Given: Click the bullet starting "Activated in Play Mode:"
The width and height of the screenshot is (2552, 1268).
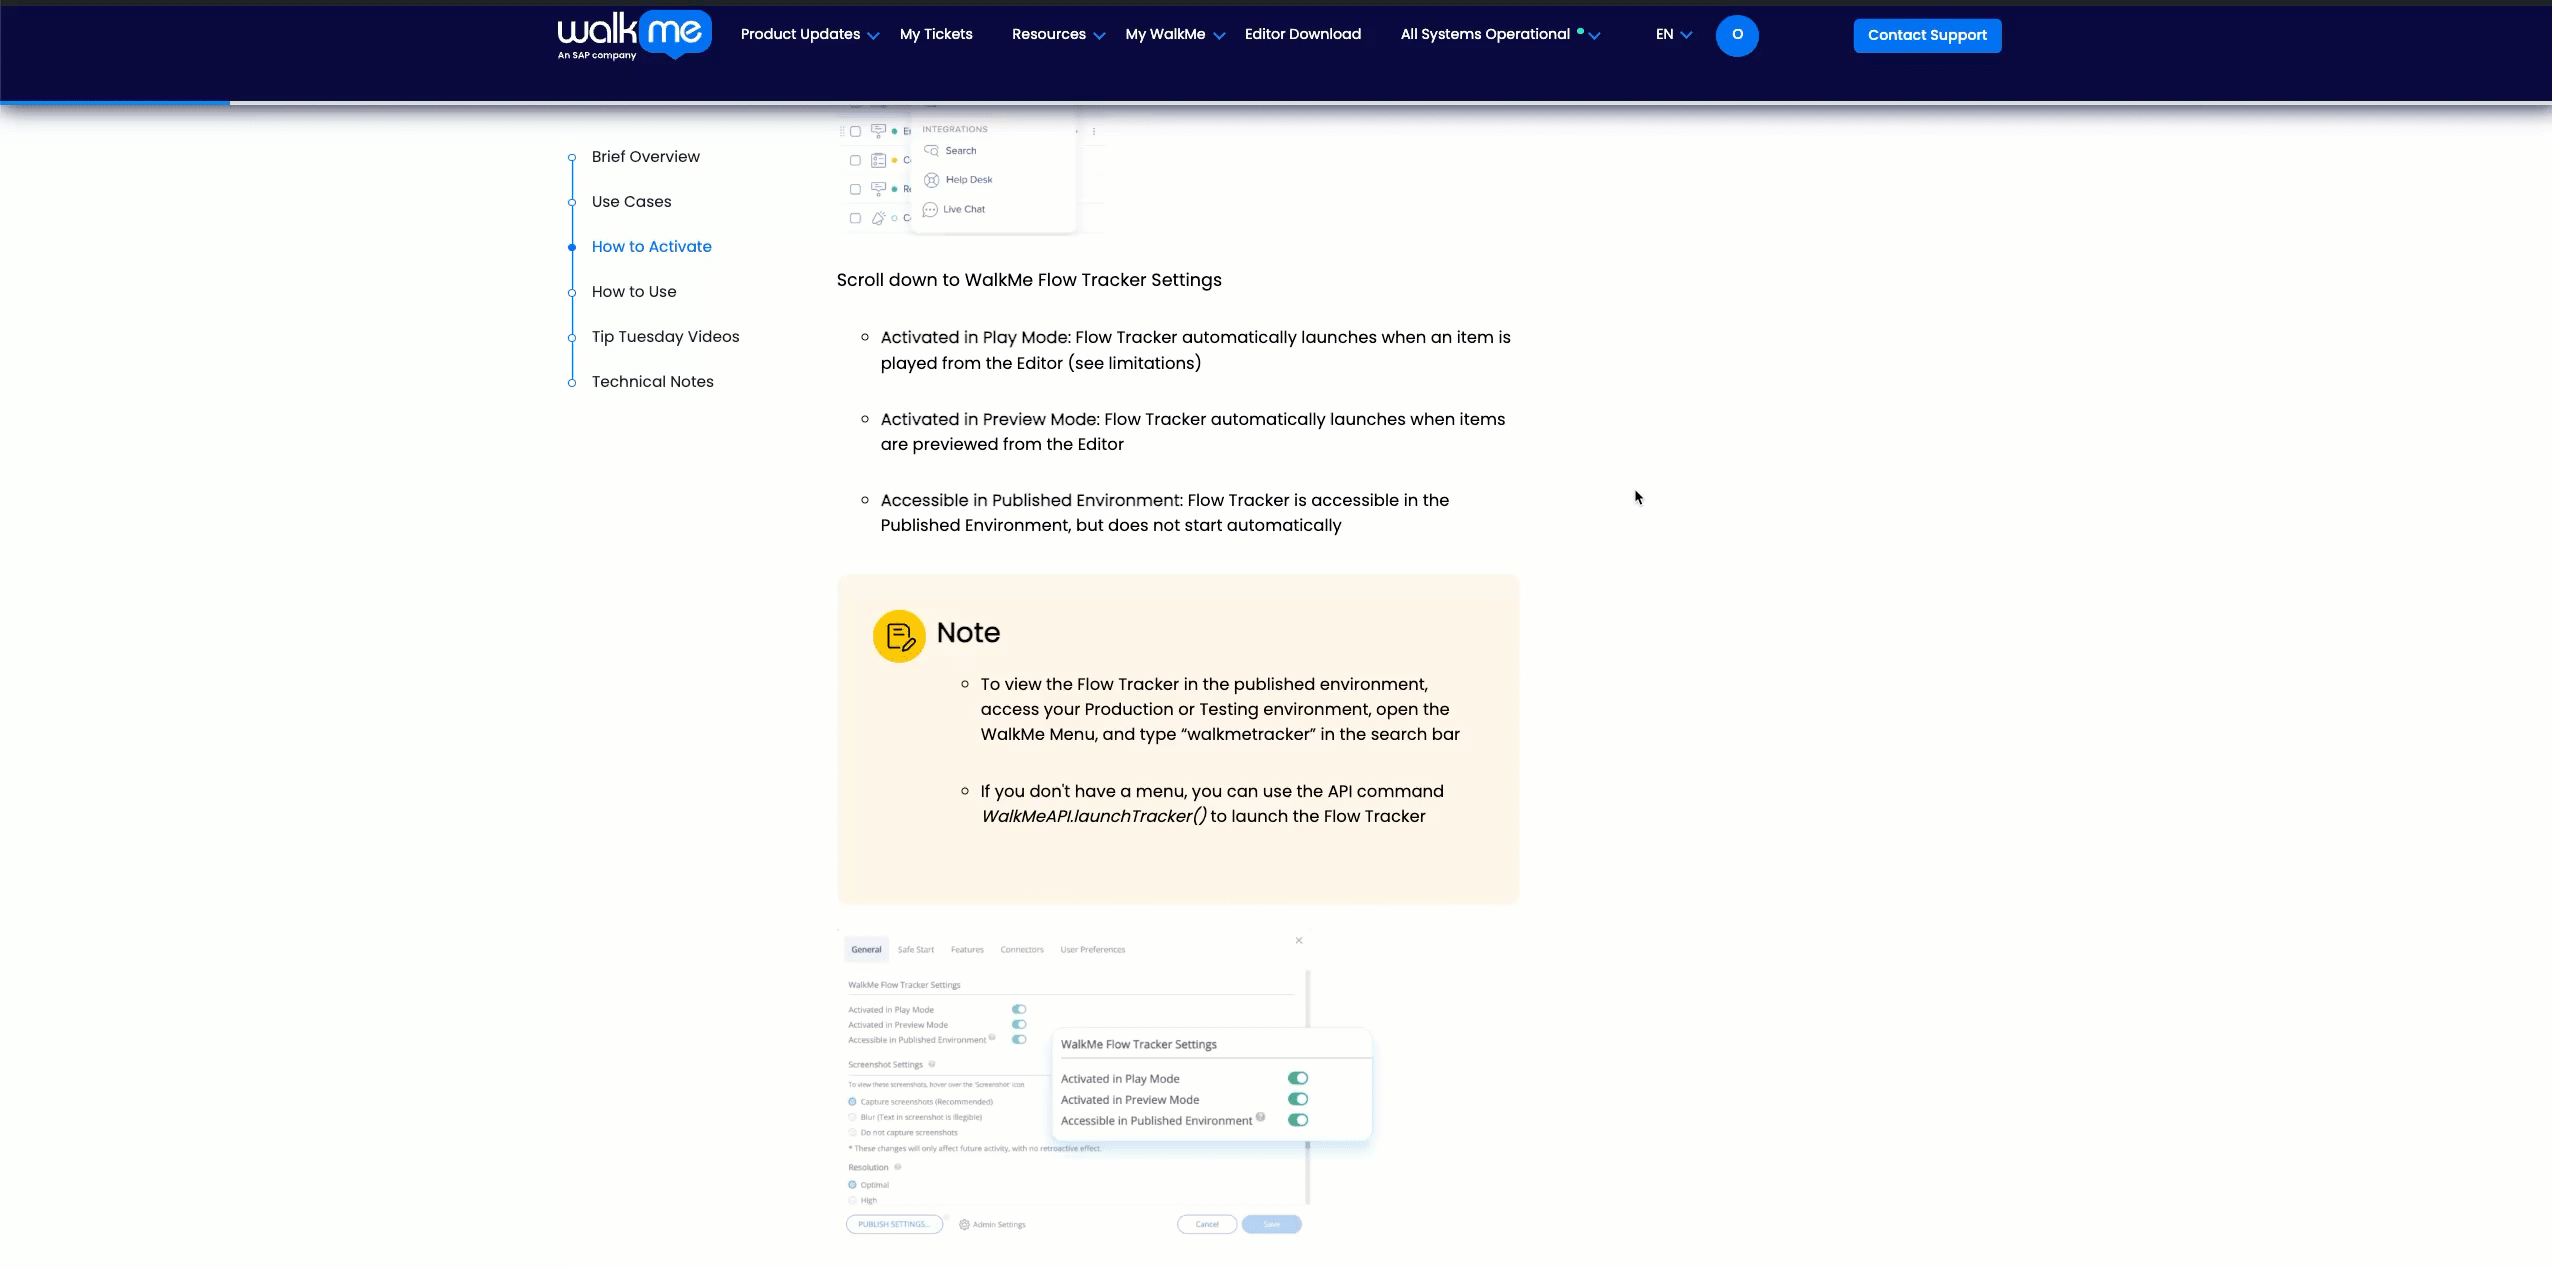Looking at the screenshot, I should pos(1195,350).
